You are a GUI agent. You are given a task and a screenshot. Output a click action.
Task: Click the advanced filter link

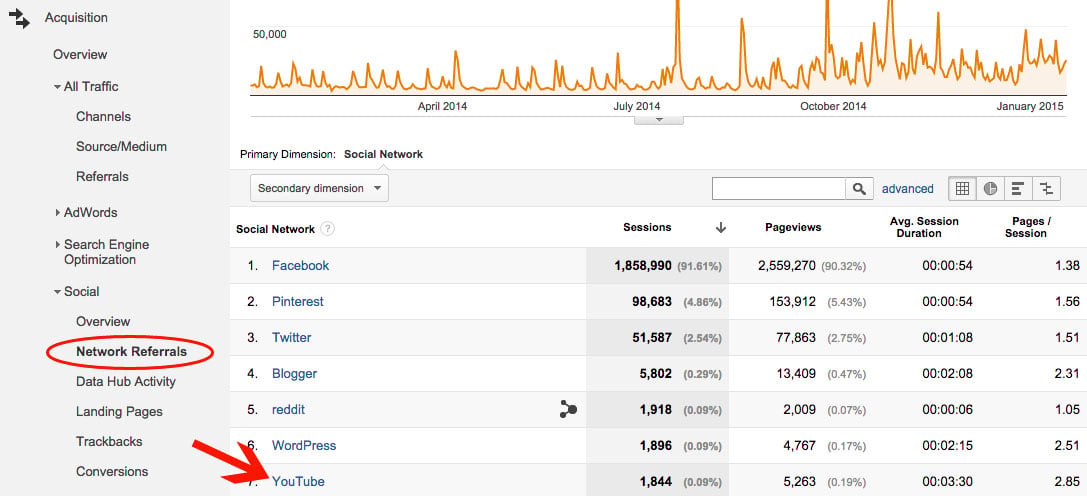907,189
